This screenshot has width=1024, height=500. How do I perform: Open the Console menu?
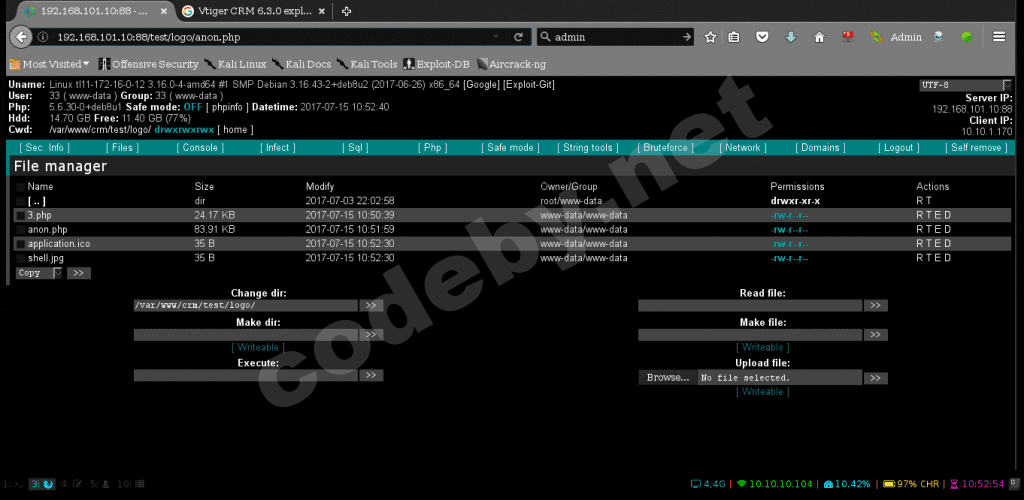(200, 148)
